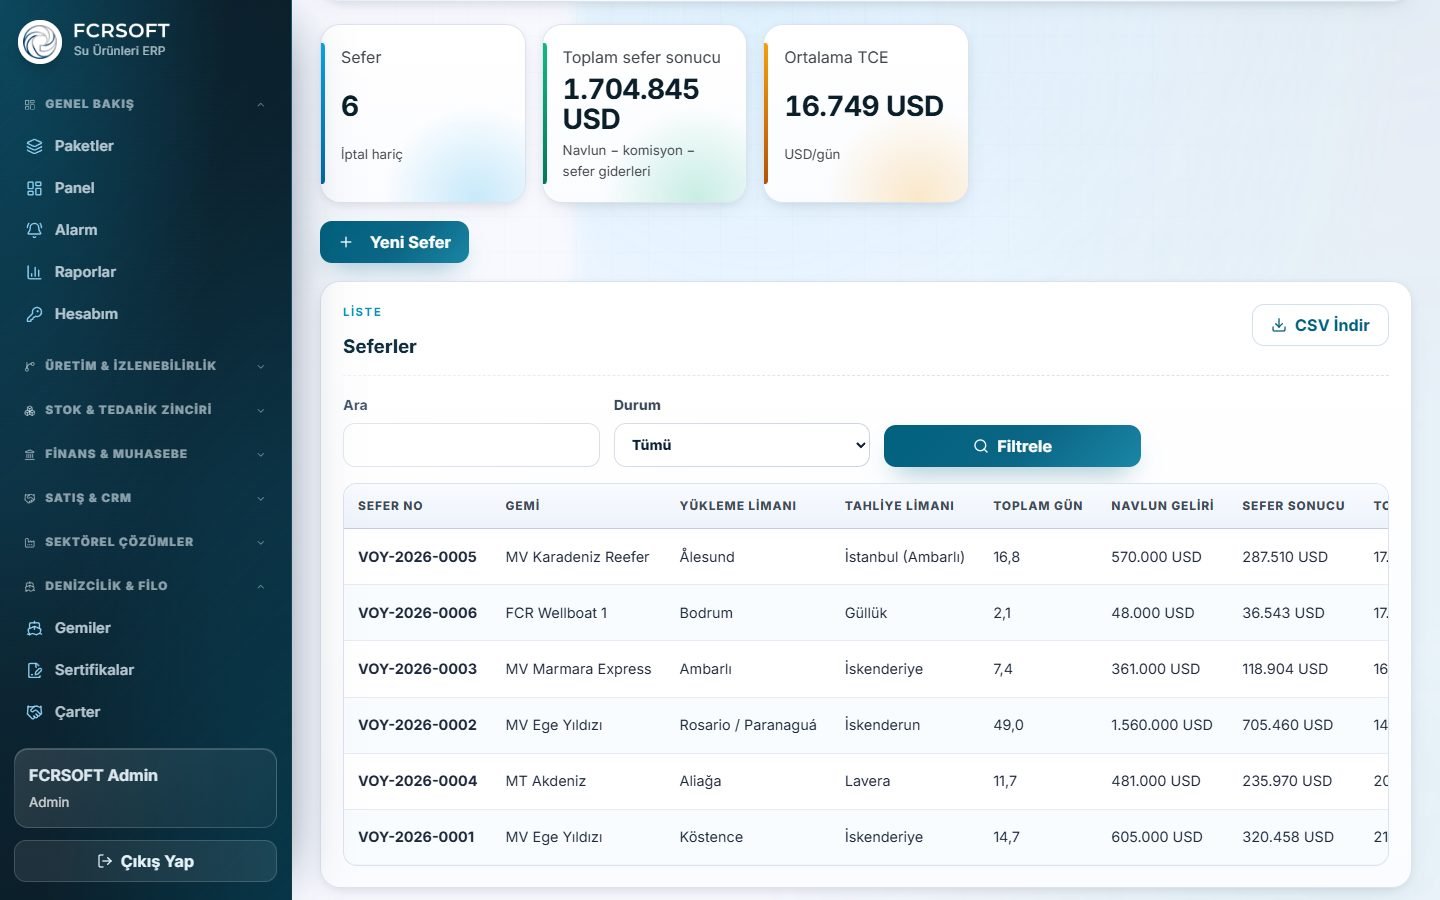Focus the Ara search field

pyautogui.click(x=471, y=445)
